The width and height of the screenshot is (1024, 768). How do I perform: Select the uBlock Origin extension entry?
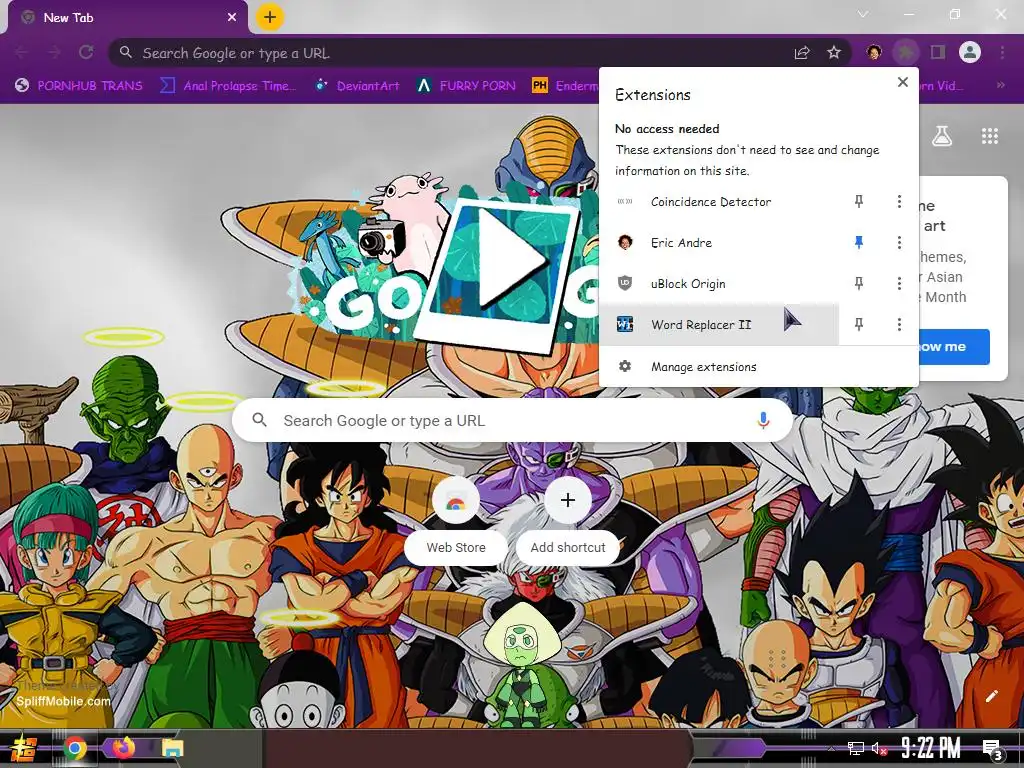[718, 283]
